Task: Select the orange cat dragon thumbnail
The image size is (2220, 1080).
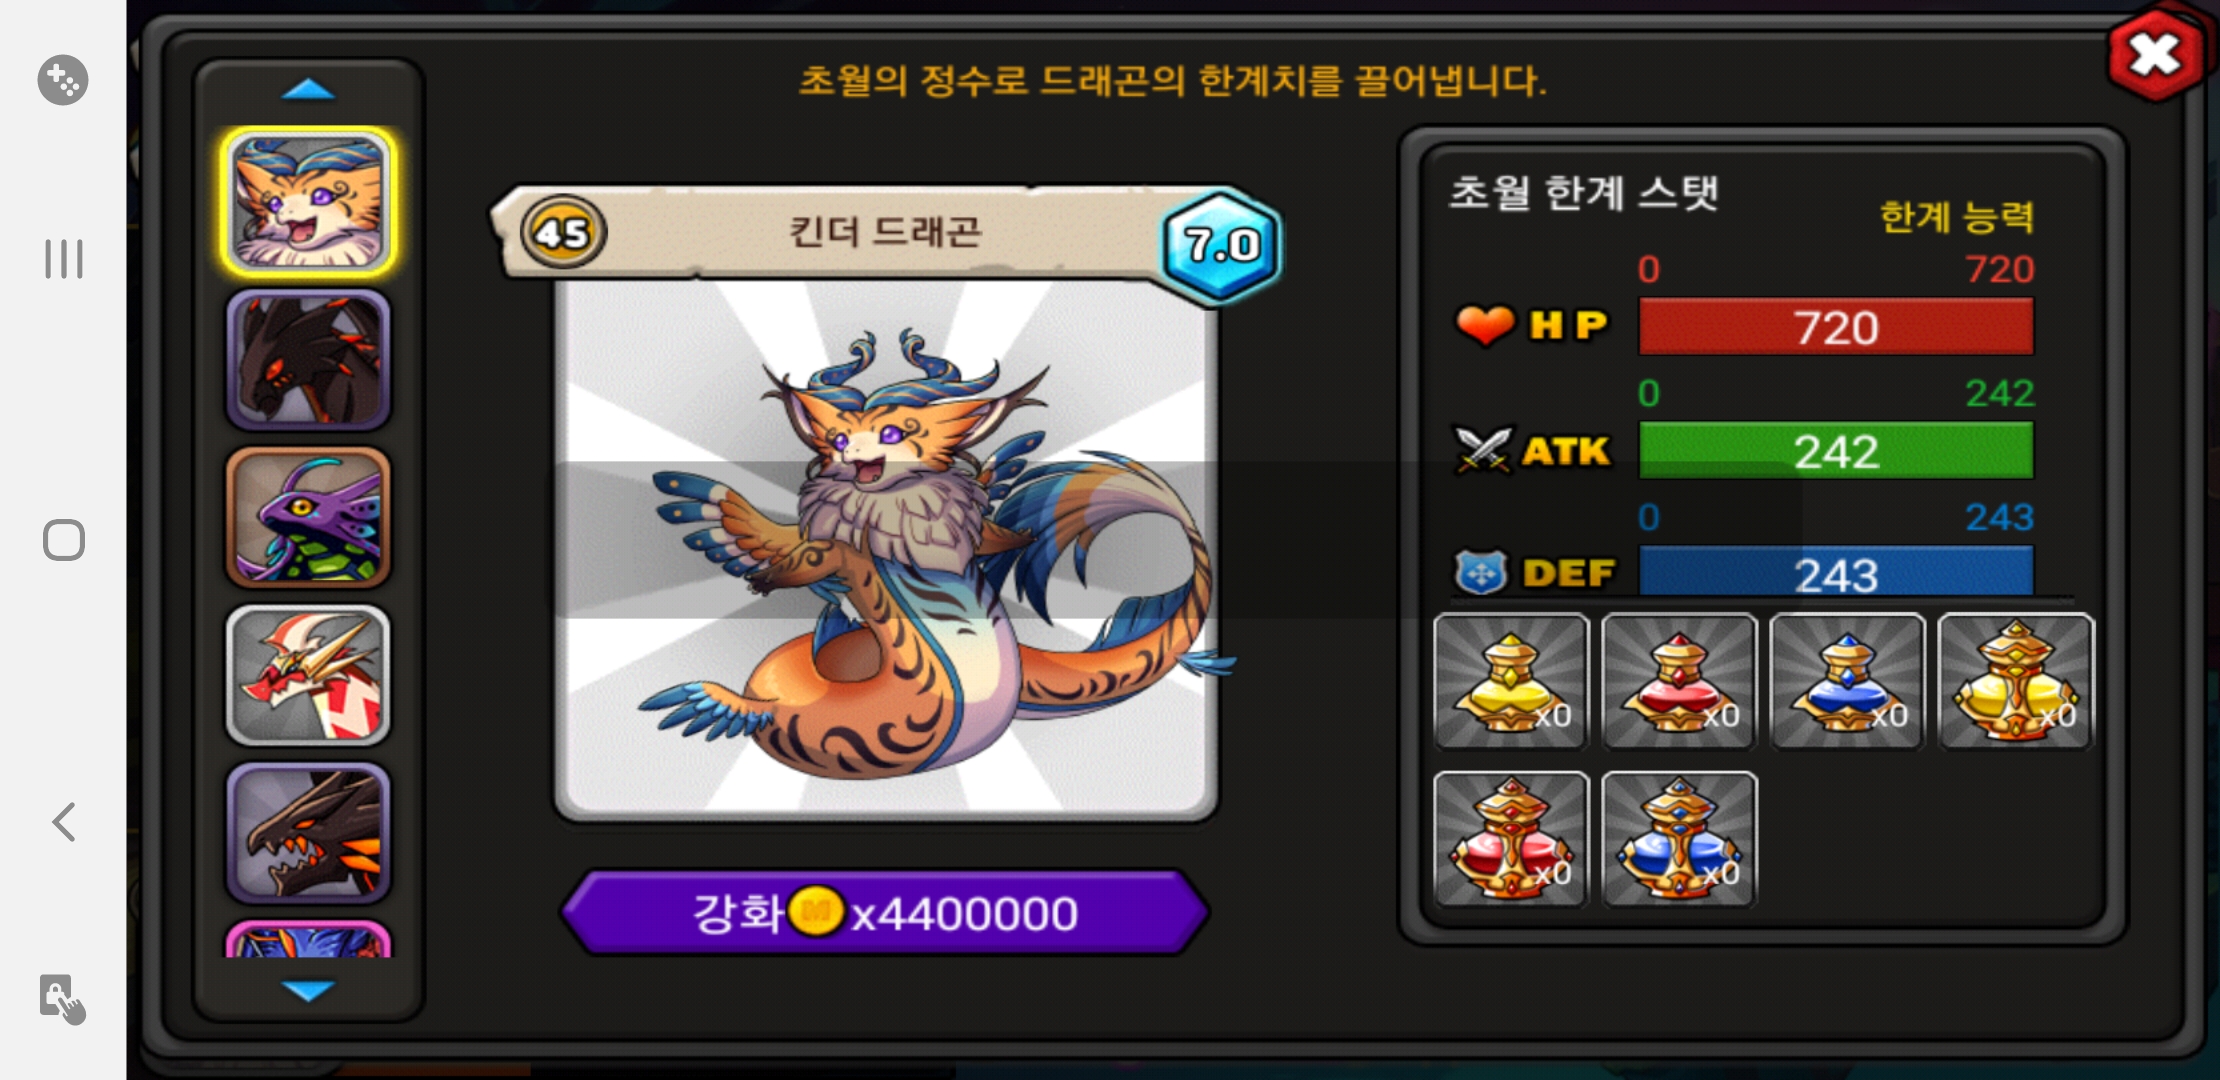Action: tap(308, 203)
